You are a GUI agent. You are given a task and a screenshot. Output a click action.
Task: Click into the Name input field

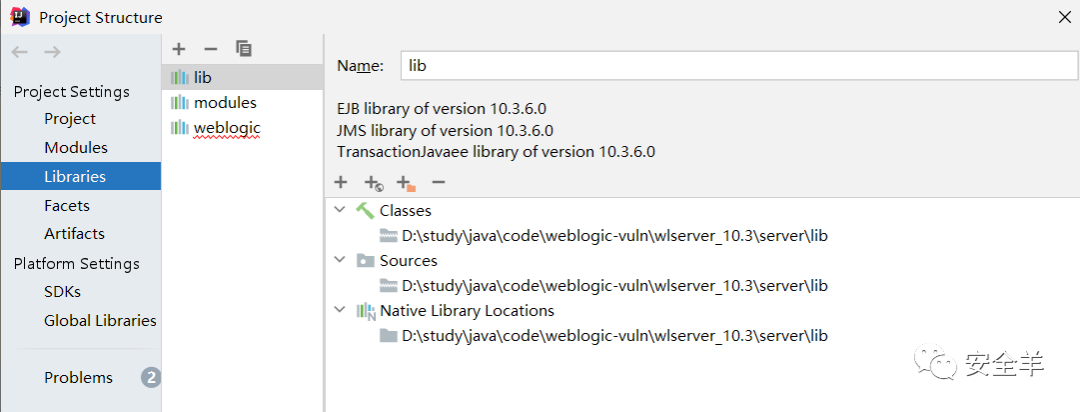click(x=738, y=66)
